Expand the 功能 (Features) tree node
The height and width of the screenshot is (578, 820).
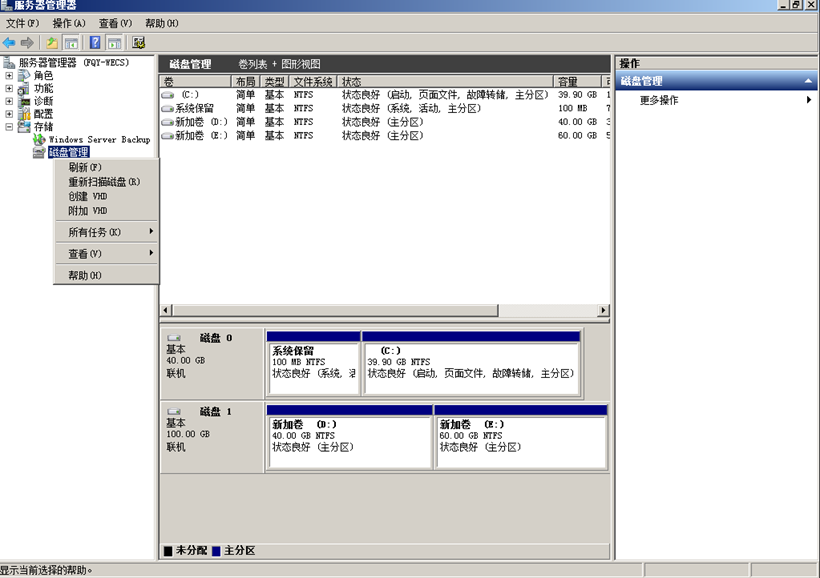point(10,88)
